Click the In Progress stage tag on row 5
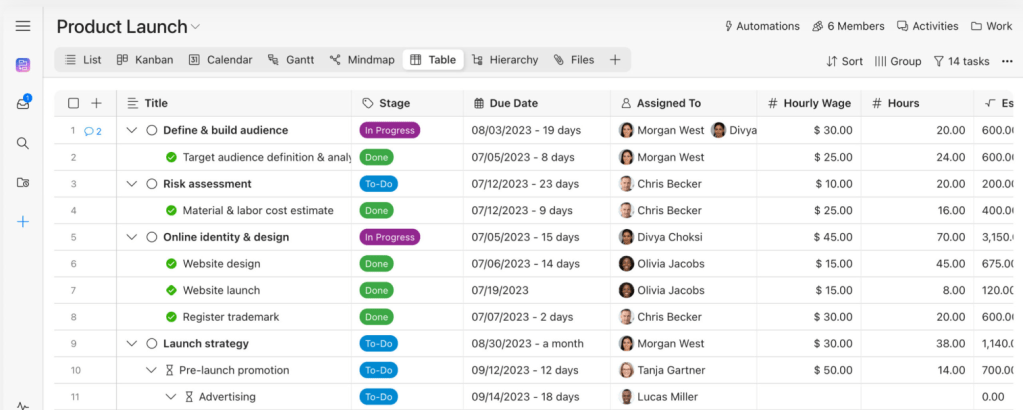 (389, 237)
